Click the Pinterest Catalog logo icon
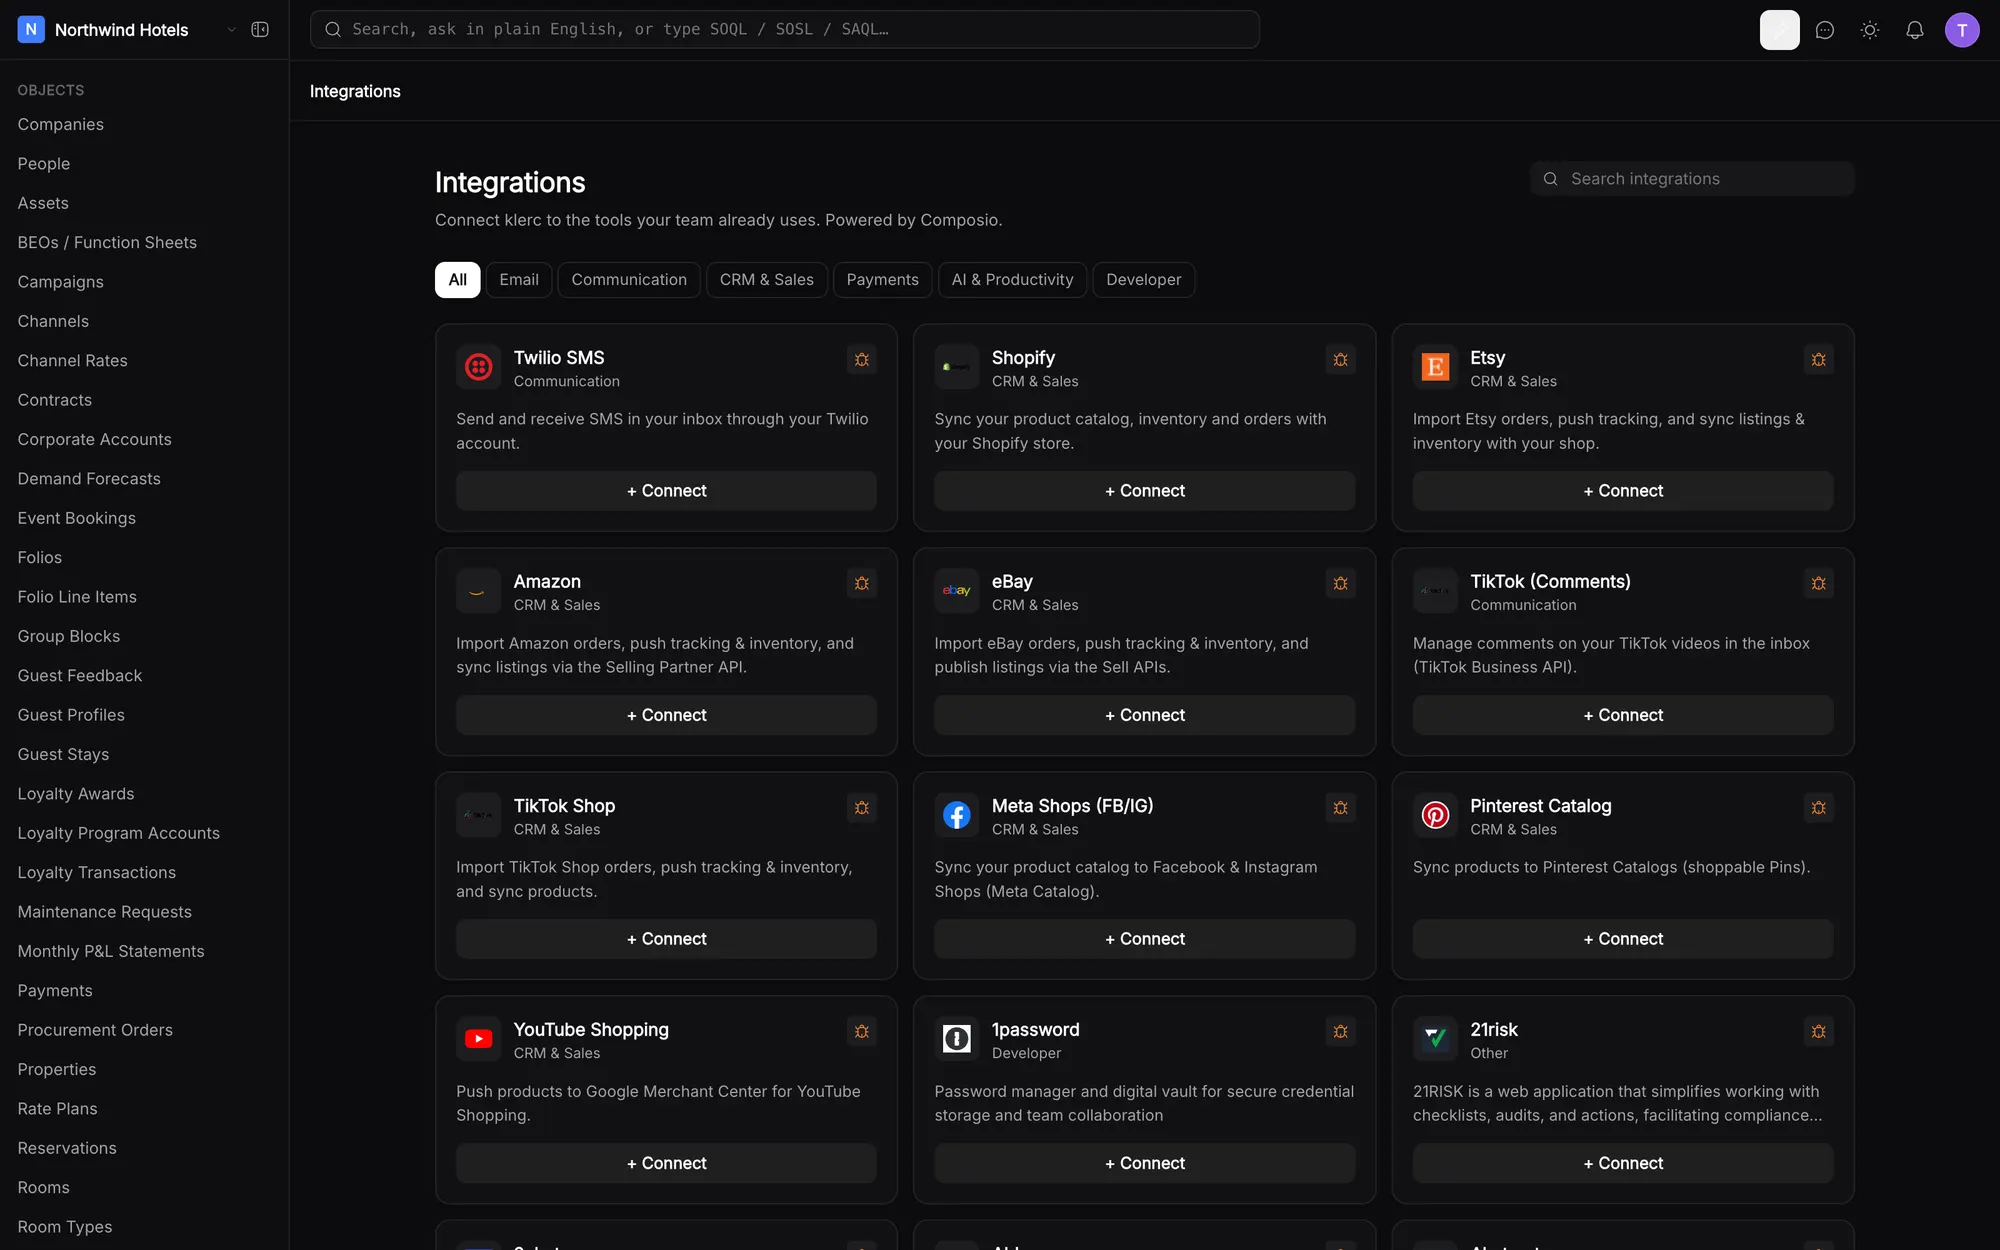 (1435, 815)
